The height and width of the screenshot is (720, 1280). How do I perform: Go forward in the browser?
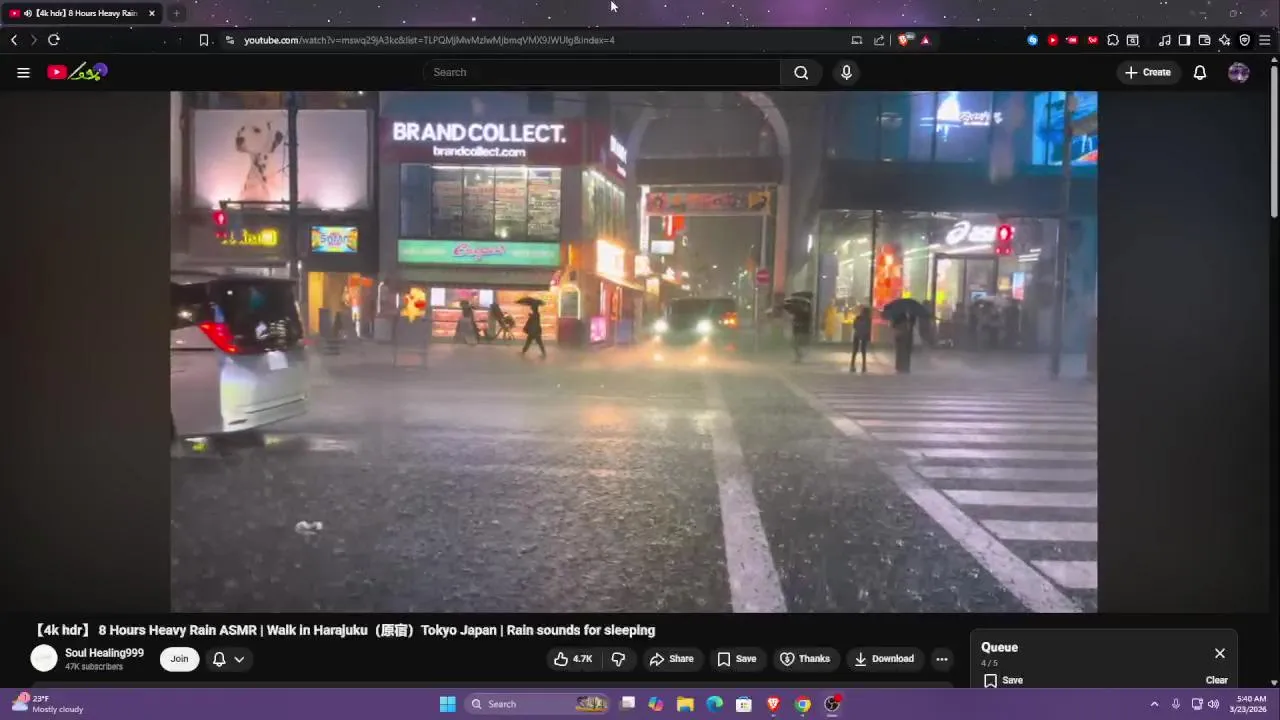coord(33,40)
